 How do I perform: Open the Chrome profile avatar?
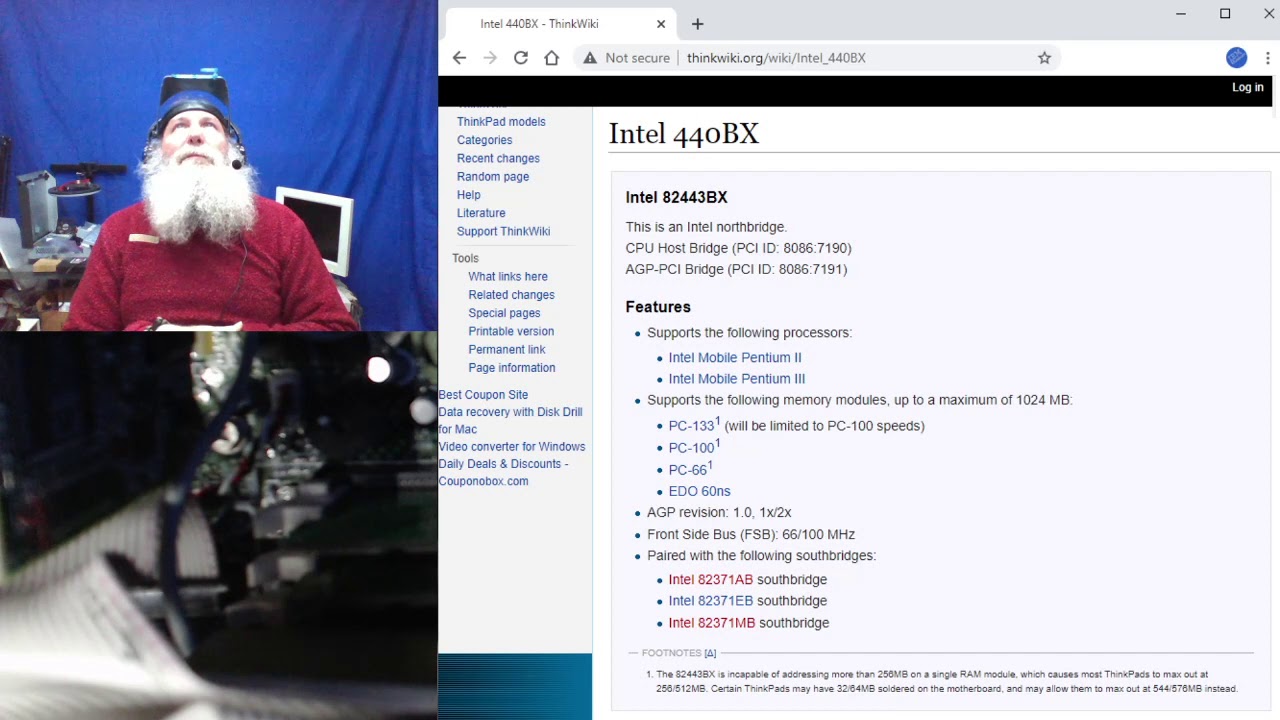(1237, 58)
